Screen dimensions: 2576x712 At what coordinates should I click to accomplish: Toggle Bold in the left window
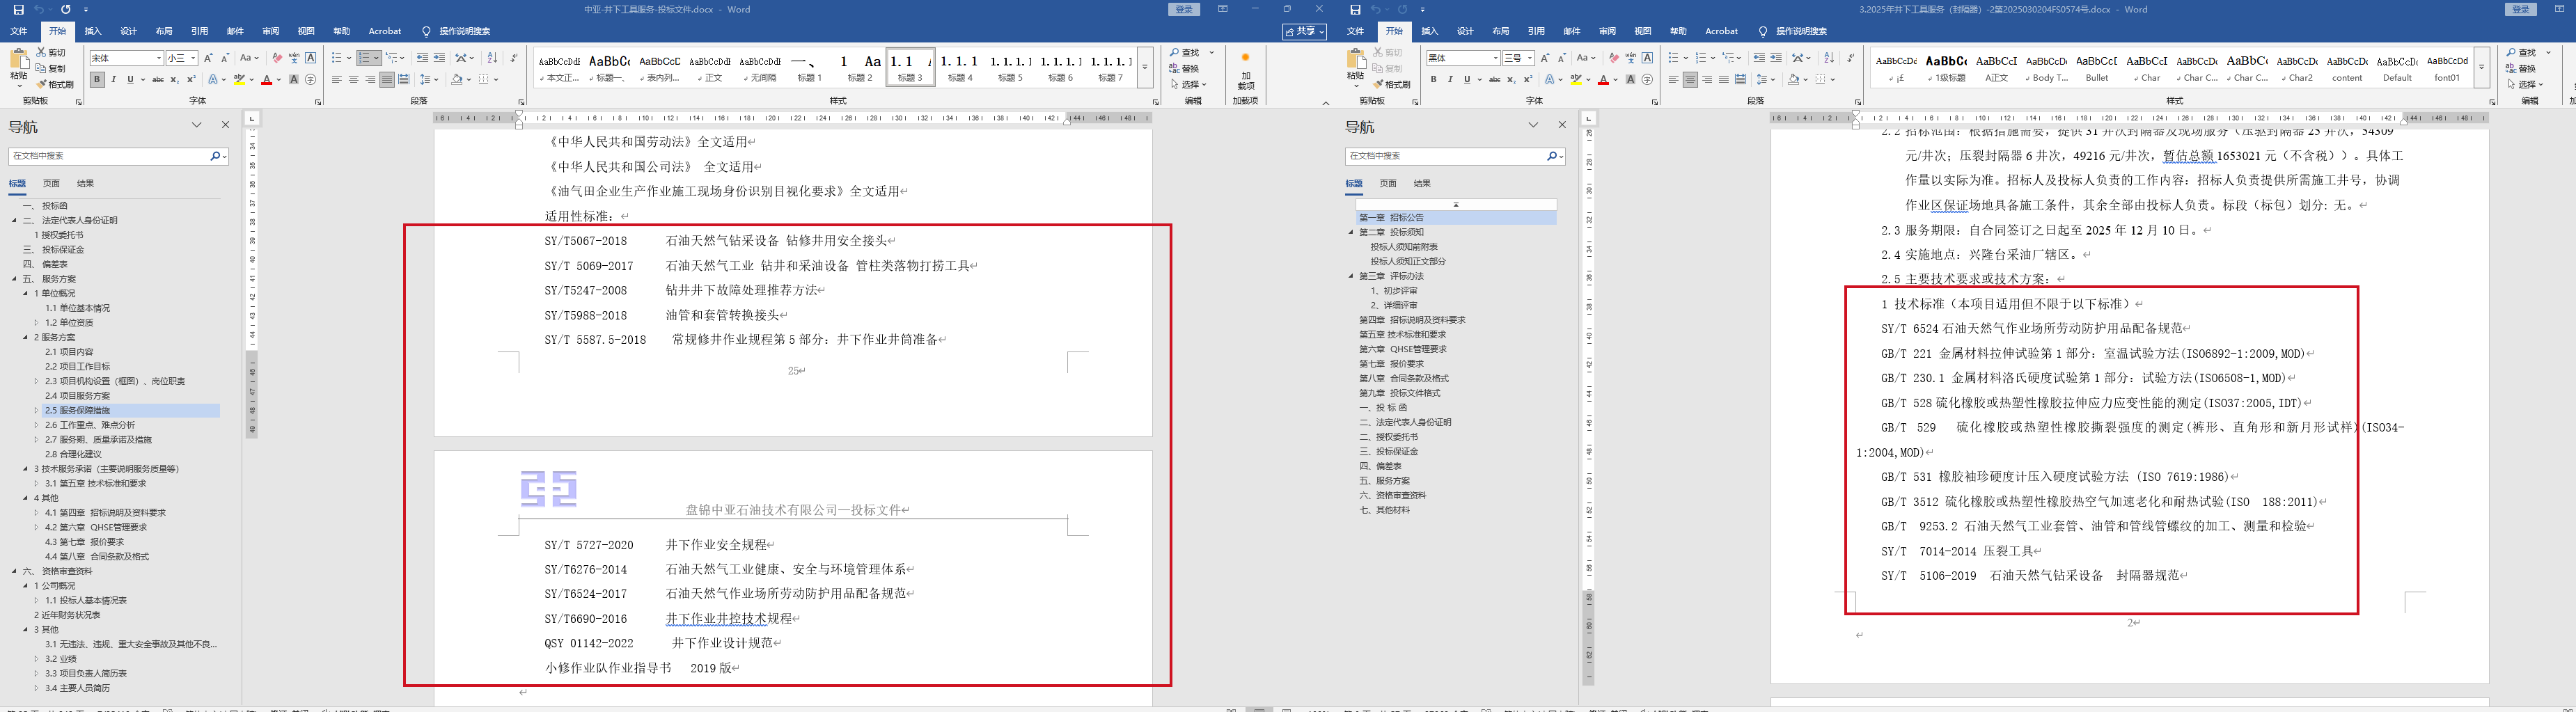point(97,80)
